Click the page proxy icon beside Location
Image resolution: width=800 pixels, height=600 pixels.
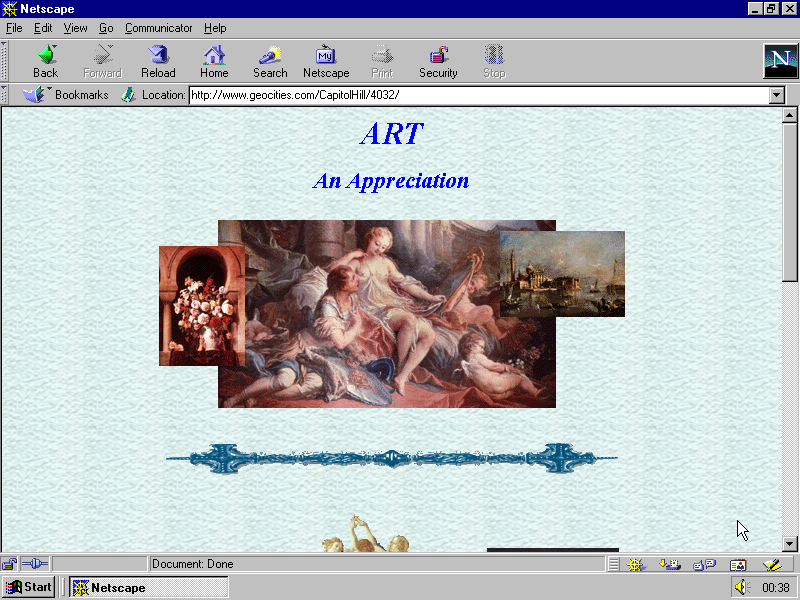click(128, 94)
